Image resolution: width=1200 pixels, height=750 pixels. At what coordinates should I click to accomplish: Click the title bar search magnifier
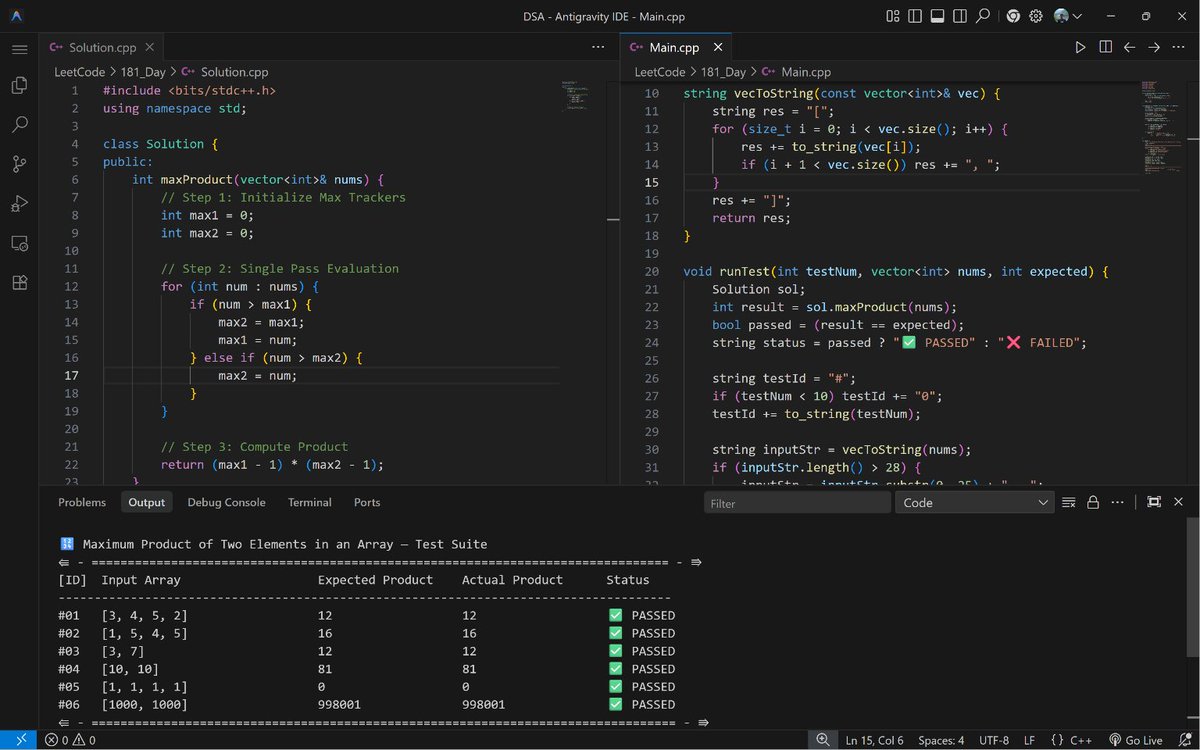[983, 16]
